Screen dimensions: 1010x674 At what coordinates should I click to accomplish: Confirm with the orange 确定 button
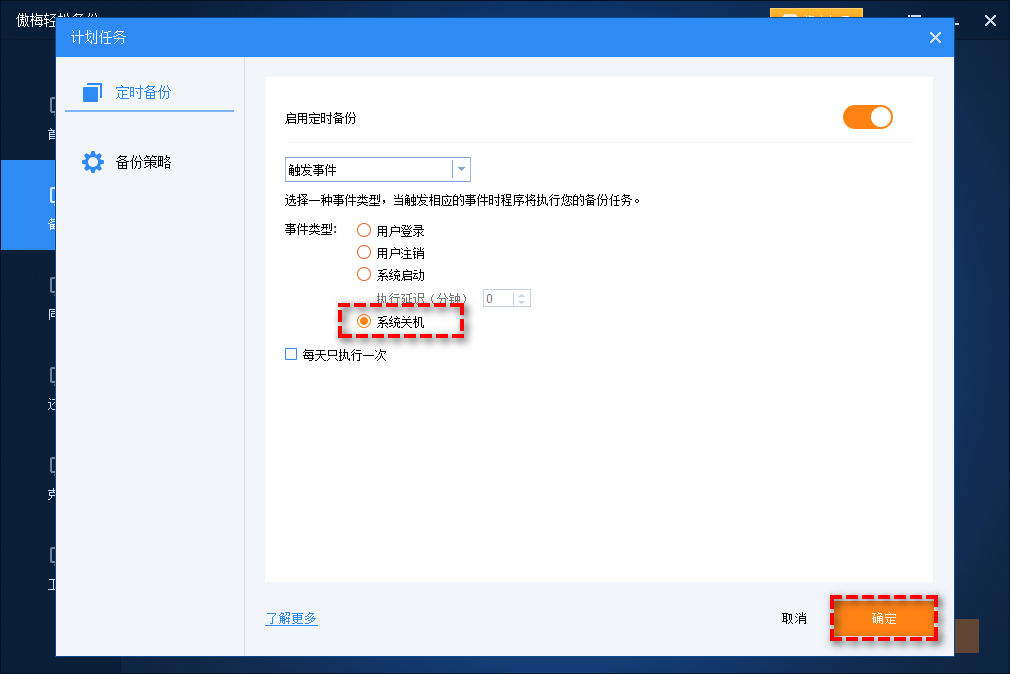pyautogui.click(x=883, y=619)
